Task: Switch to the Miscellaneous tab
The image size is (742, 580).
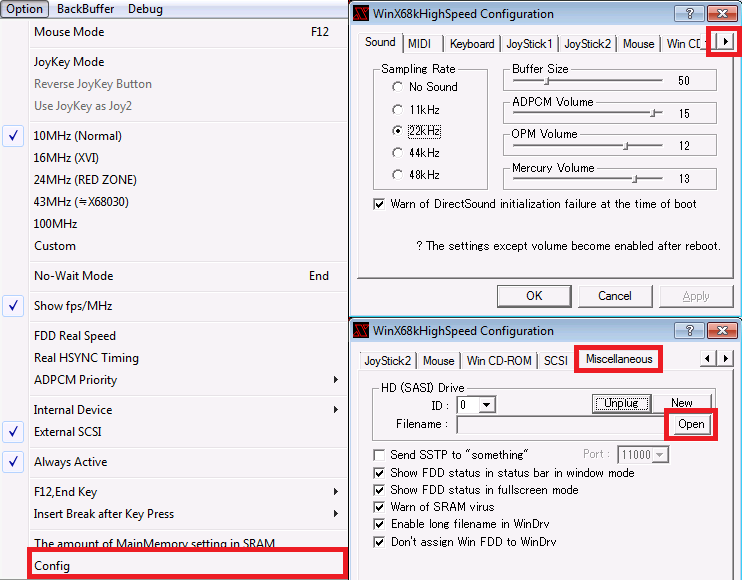Action: 619,359
